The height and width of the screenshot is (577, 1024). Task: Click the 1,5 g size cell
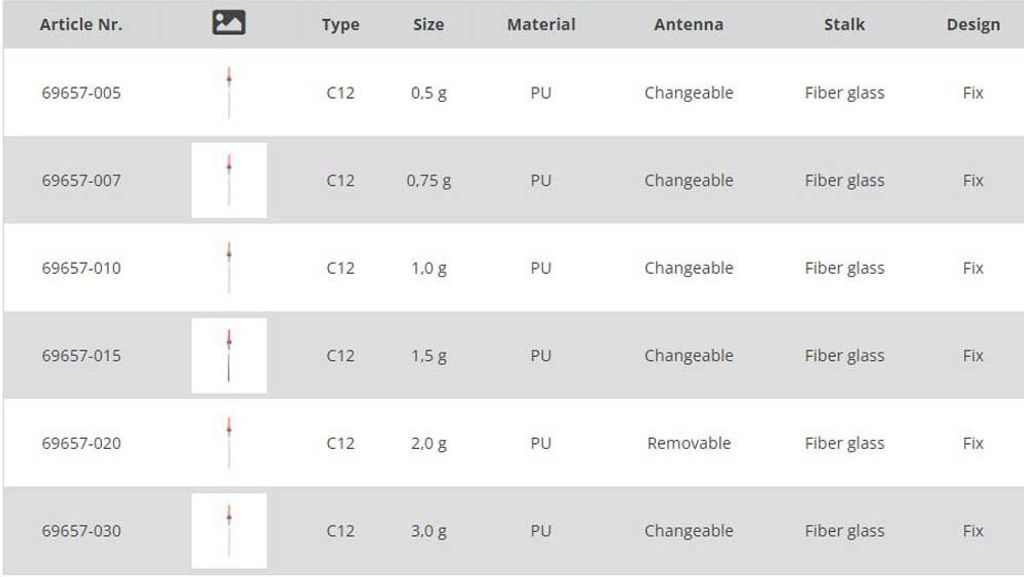[428, 356]
